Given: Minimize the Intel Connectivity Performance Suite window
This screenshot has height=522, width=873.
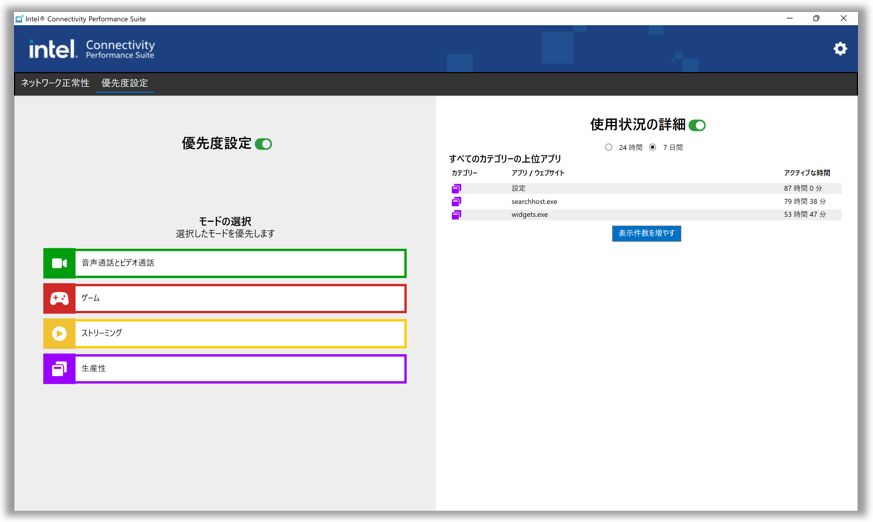Looking at the screenshot, I should 789,18.
